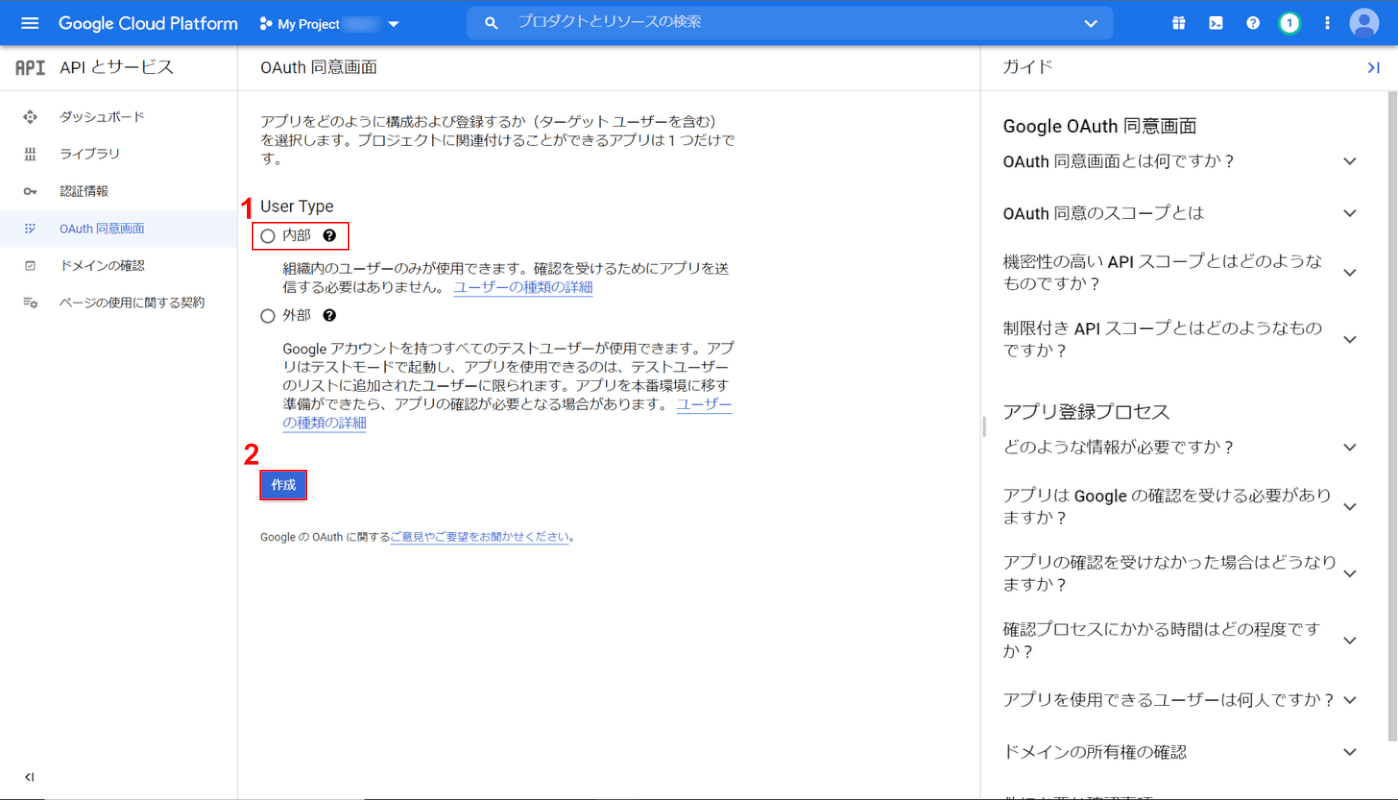Open the gift free trial icon
The image size is (1398, 800).
click(x=1179, y=23)
